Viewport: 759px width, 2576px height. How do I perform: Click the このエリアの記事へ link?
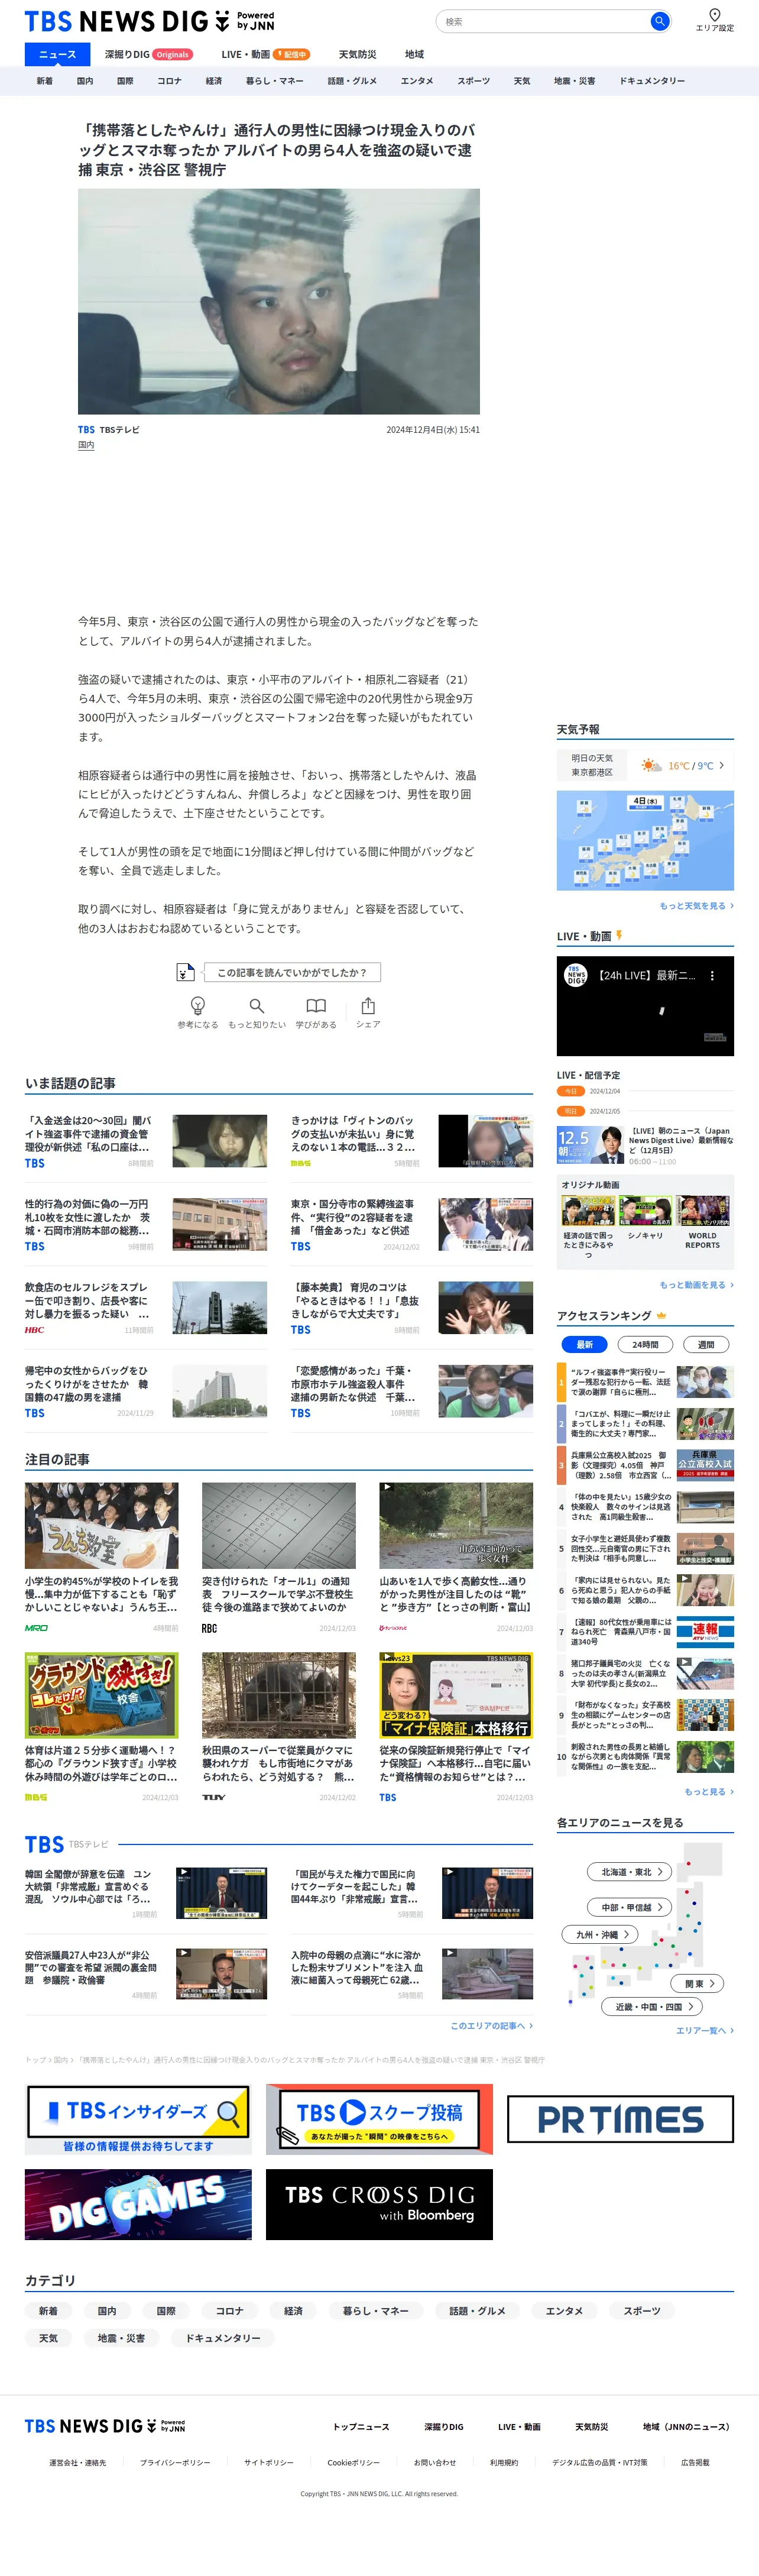[x=491, y=2026]
